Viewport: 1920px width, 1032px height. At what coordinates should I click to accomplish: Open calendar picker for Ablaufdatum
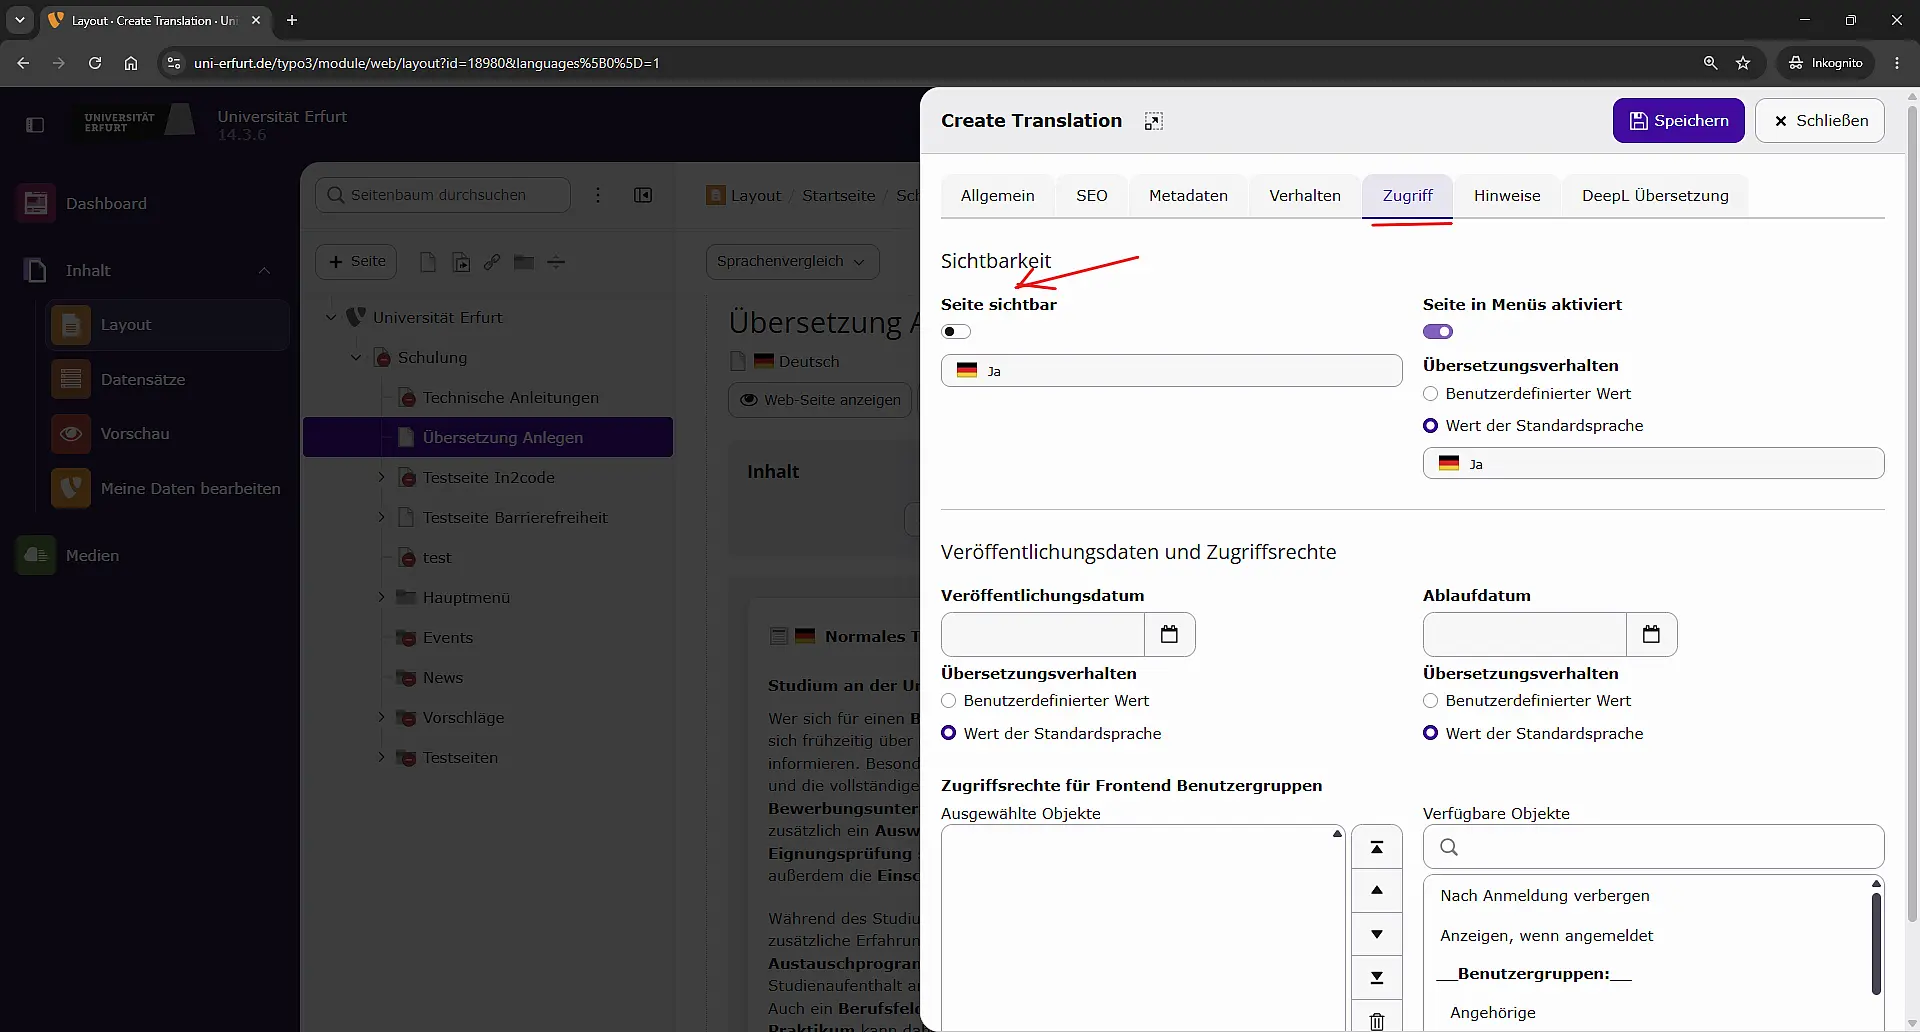coord(1651,634)
